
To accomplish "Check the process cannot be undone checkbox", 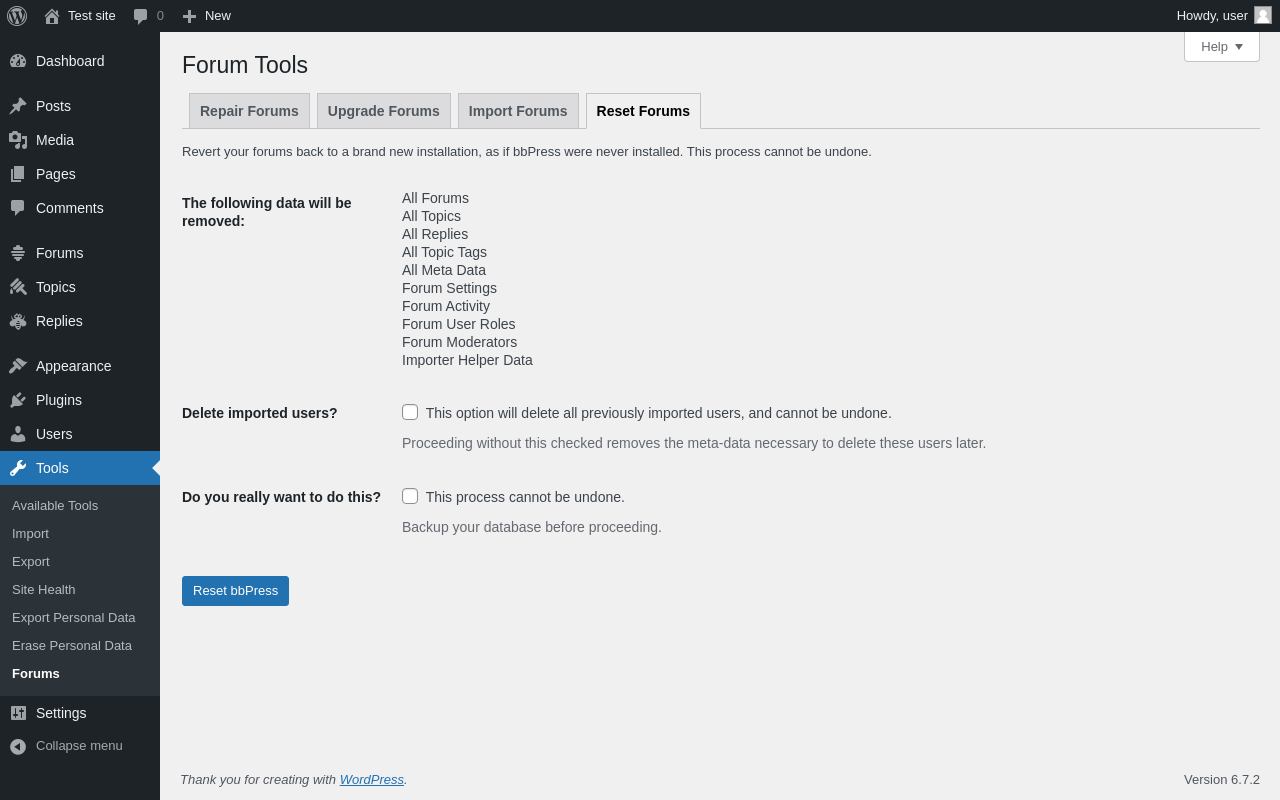I will (410, 496).
